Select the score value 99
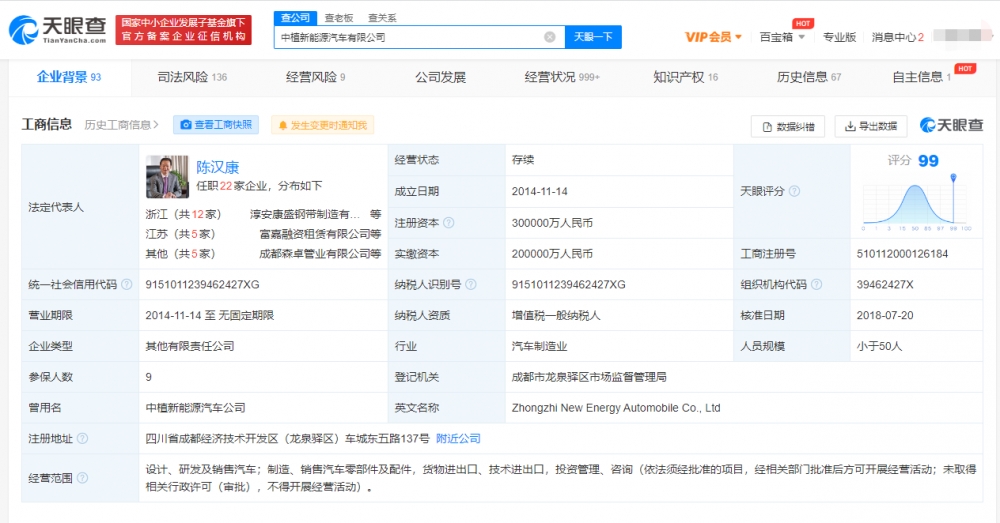 [929, 161]
